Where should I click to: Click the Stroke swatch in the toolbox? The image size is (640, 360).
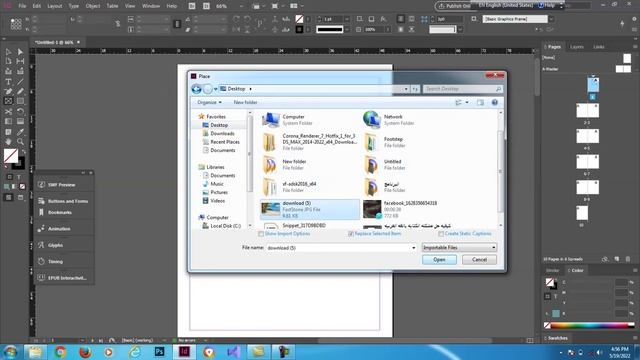click(x=18, y=164)
